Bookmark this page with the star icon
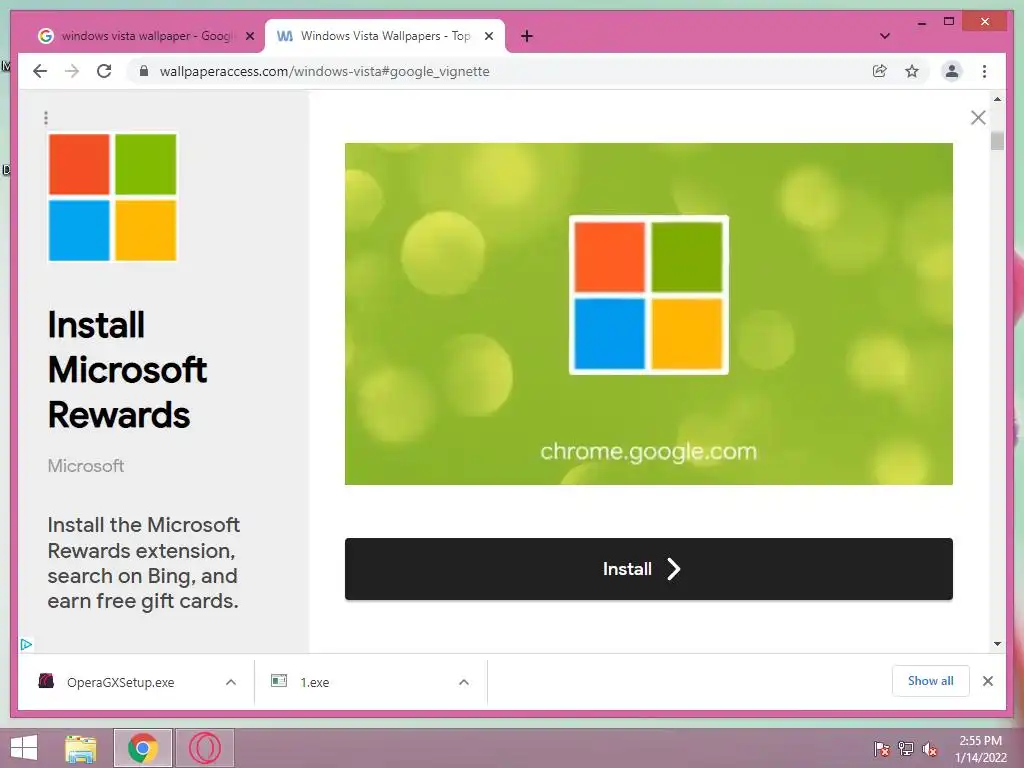Viewport: 1024px width, 768px height. [x=912, y=71]
